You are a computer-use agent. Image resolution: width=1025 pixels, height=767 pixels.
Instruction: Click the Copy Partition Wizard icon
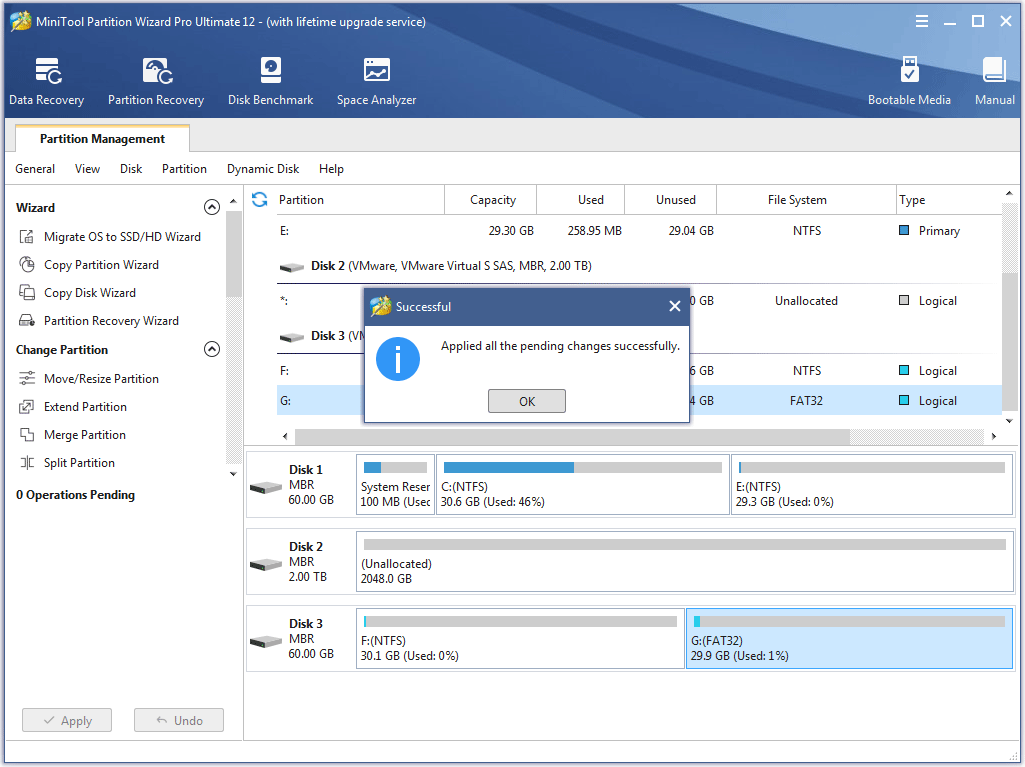pyautogui.click(x=27, y=265)
